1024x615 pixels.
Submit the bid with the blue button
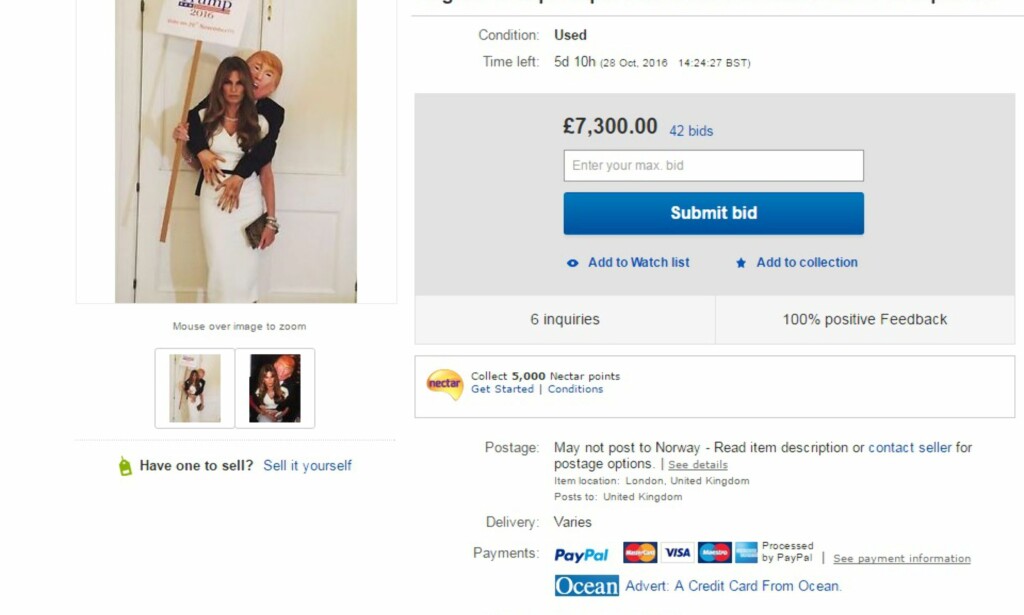point(713,213)
